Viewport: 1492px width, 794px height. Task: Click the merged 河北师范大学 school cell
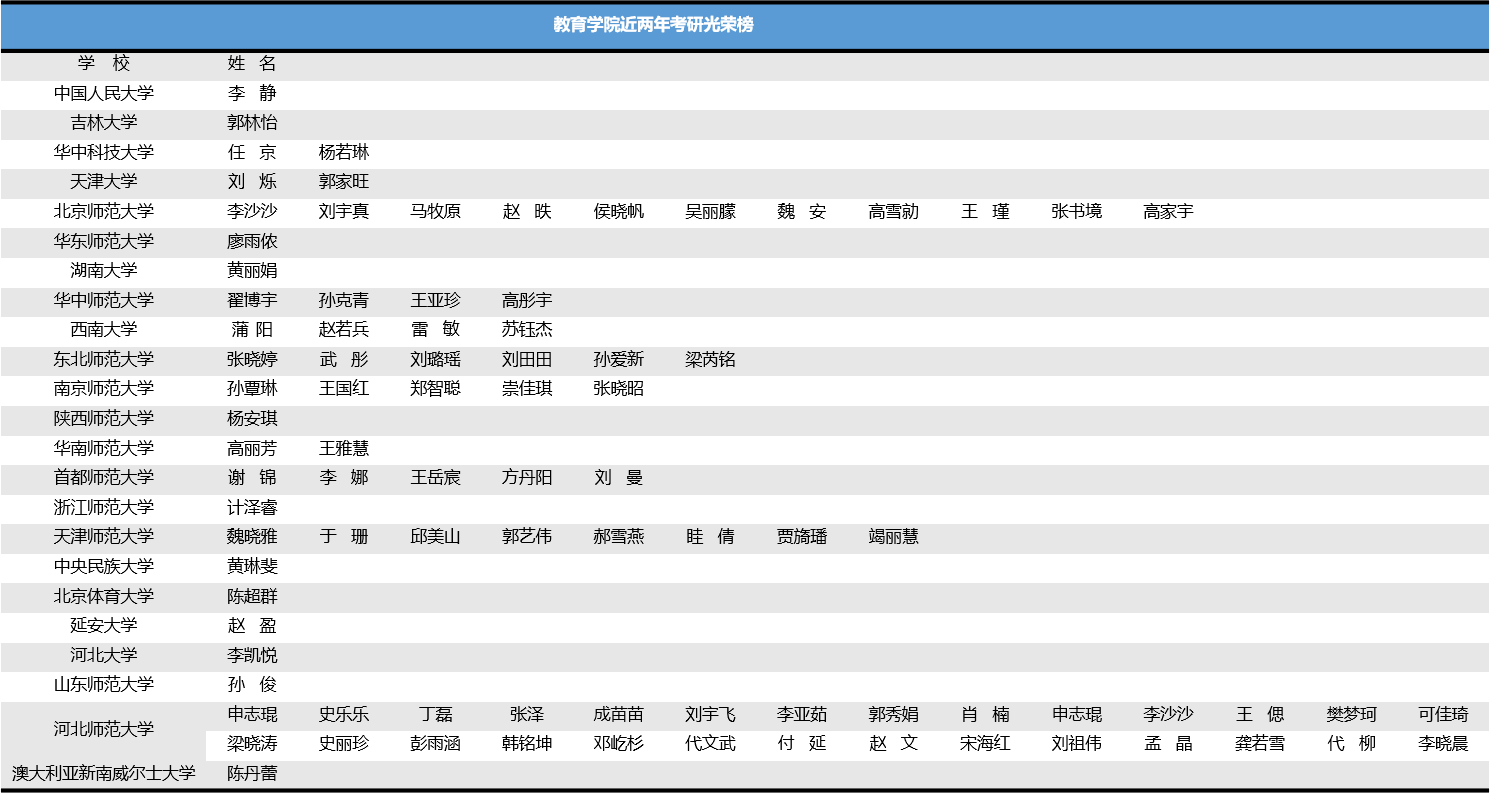pyautogui.click(x=104, y=730)
